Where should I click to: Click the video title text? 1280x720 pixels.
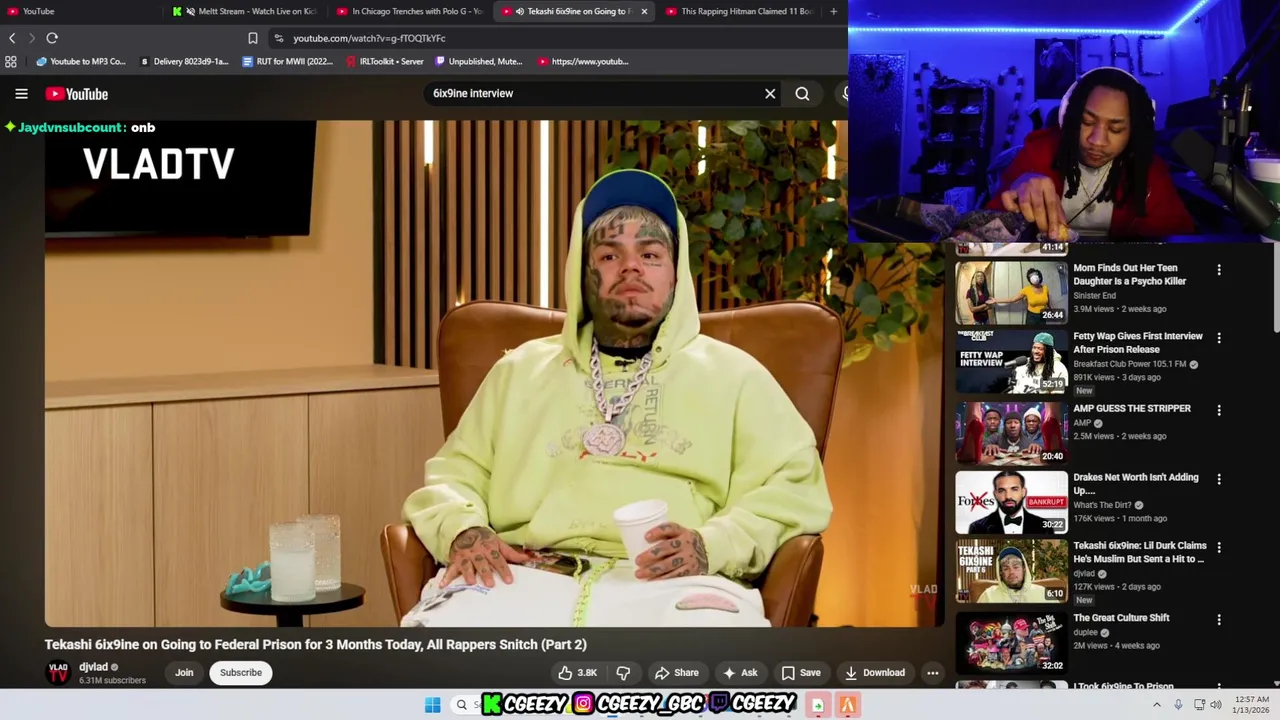pos(315,645)
